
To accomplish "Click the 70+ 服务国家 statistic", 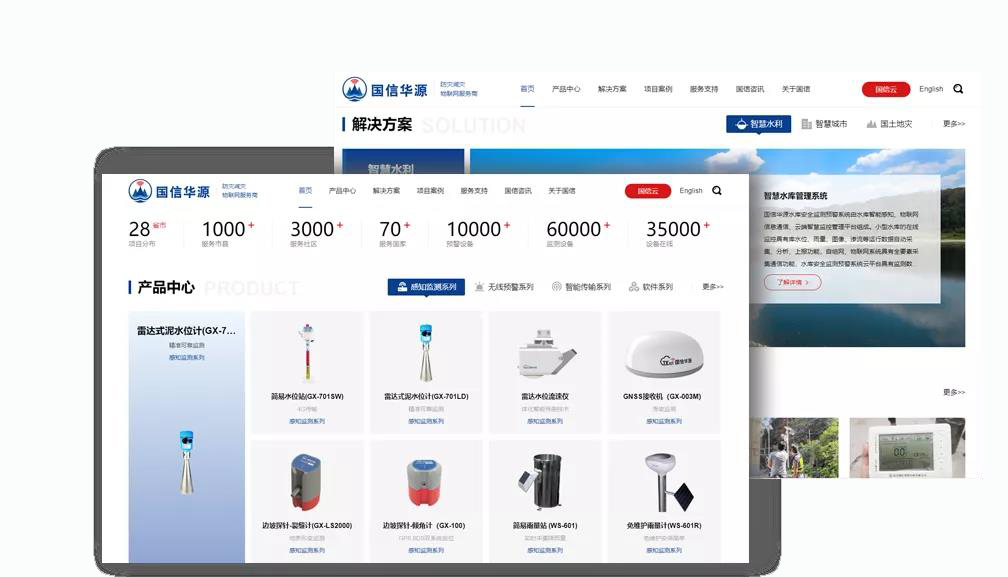I will click(395, 233).
